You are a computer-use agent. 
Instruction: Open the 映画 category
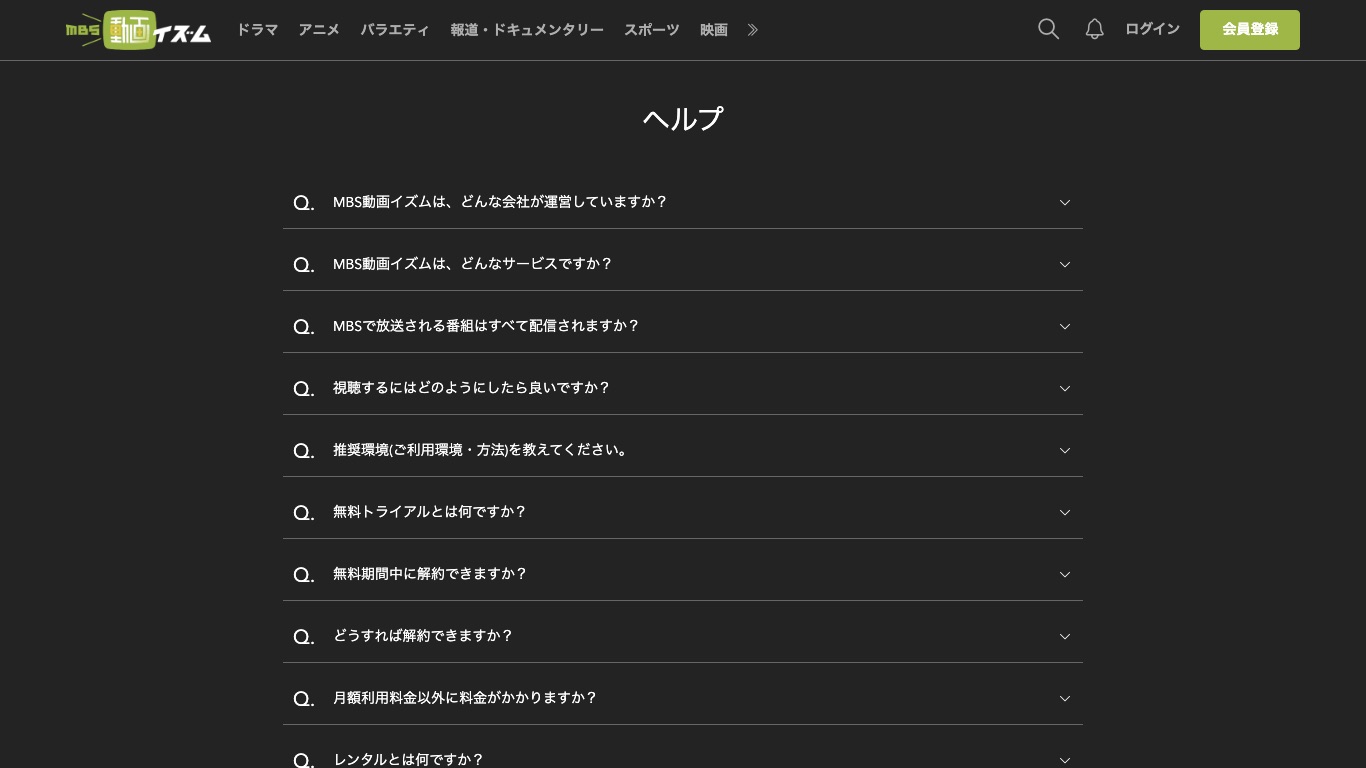point(714,30)
